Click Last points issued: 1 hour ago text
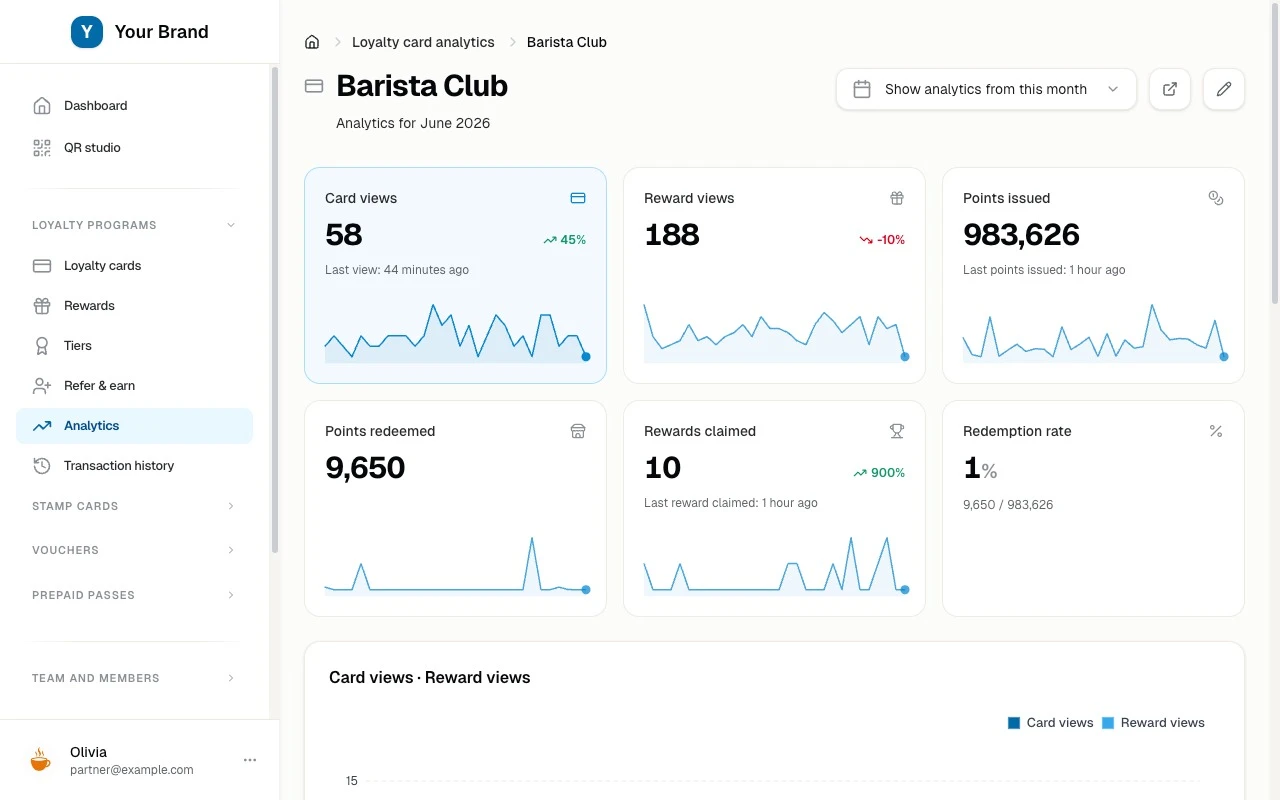This screenshot has height=800, width=1280. click(1044, 270)
